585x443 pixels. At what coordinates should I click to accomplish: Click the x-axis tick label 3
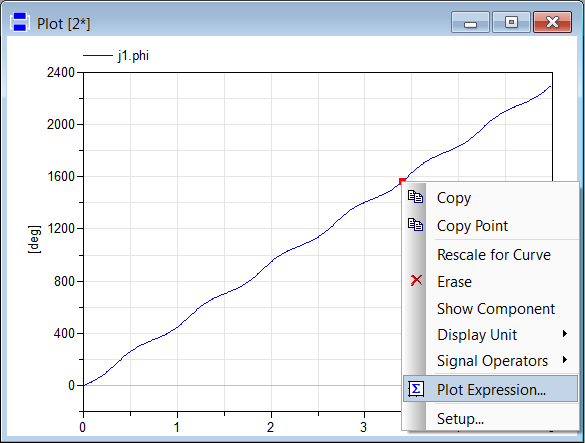pyautogui.click(x=364, y=427)
